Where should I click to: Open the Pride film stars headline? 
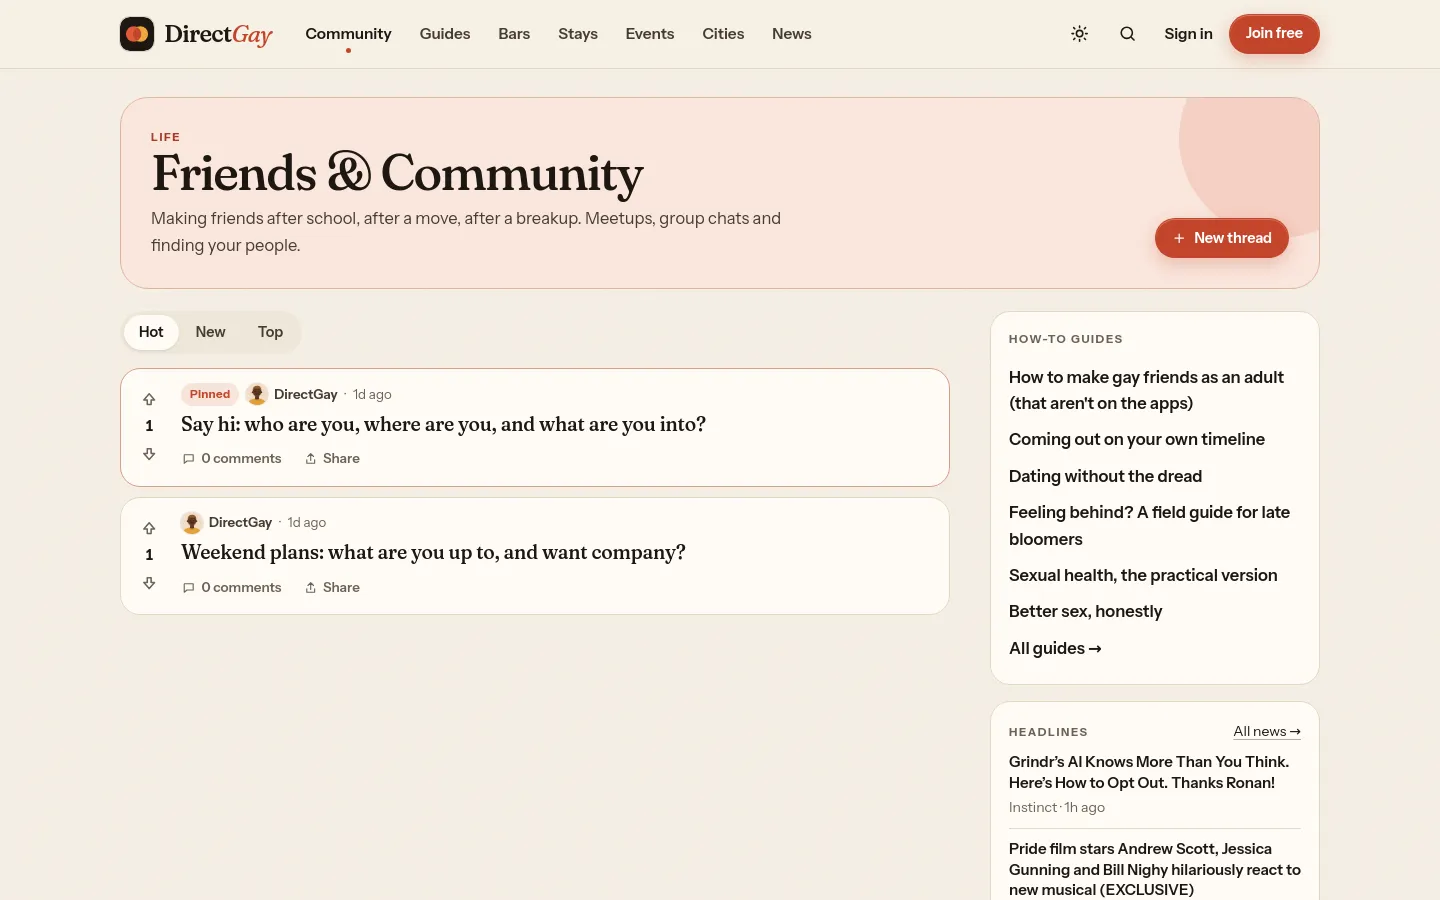pos(1155,869)
